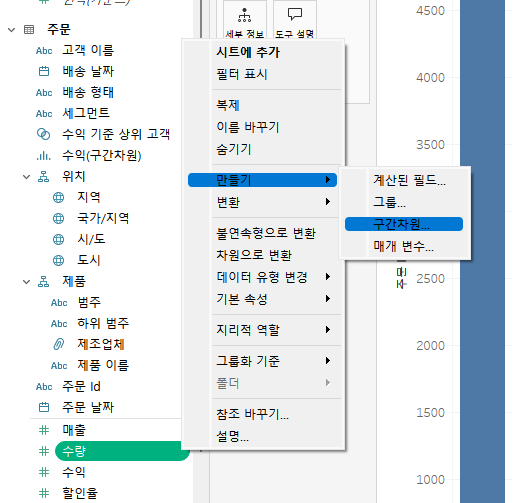This screenshot has height=503, width=530.
Task: Open the 세부 정보 marks card button
Action: 245,21
